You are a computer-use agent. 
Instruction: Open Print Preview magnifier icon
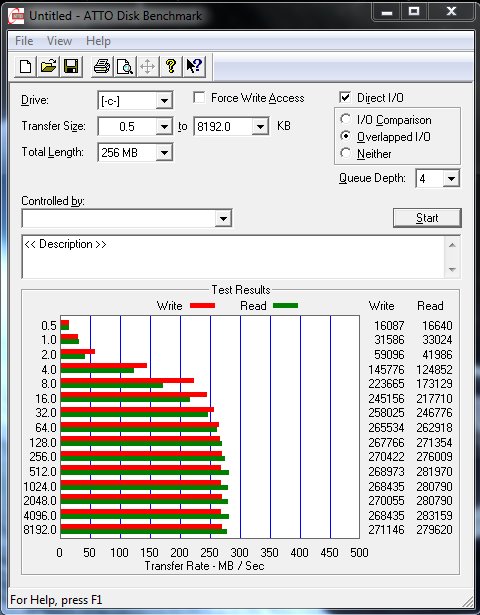tap(125, 66)
